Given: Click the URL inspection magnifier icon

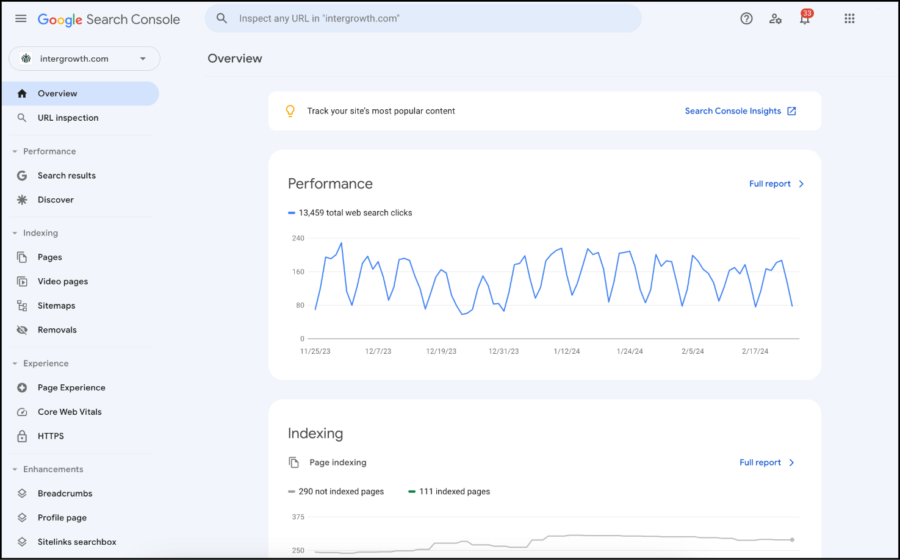Looking at the screenshot, I should [22, 118].
